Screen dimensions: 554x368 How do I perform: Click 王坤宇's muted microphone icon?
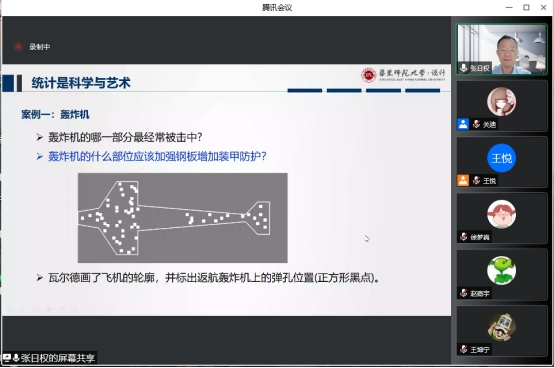click(x=464, y=349)
